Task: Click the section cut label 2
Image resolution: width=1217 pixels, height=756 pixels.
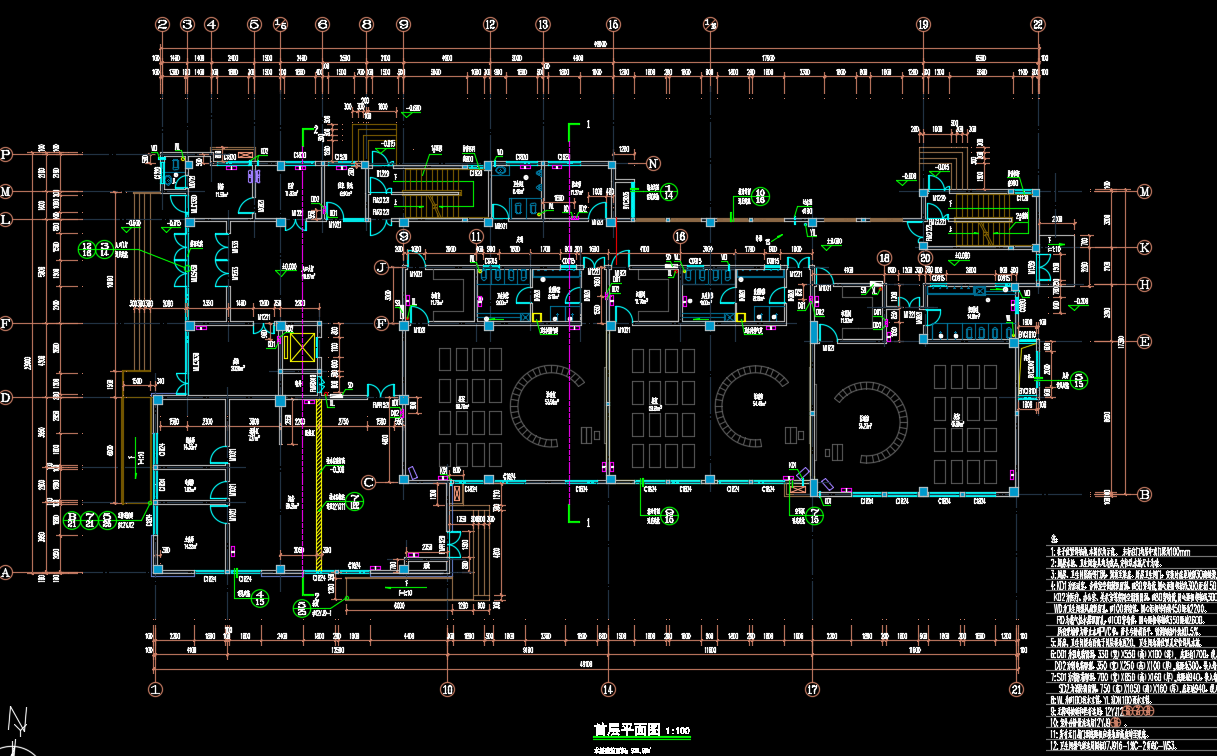Action: [x=316, y=129]
